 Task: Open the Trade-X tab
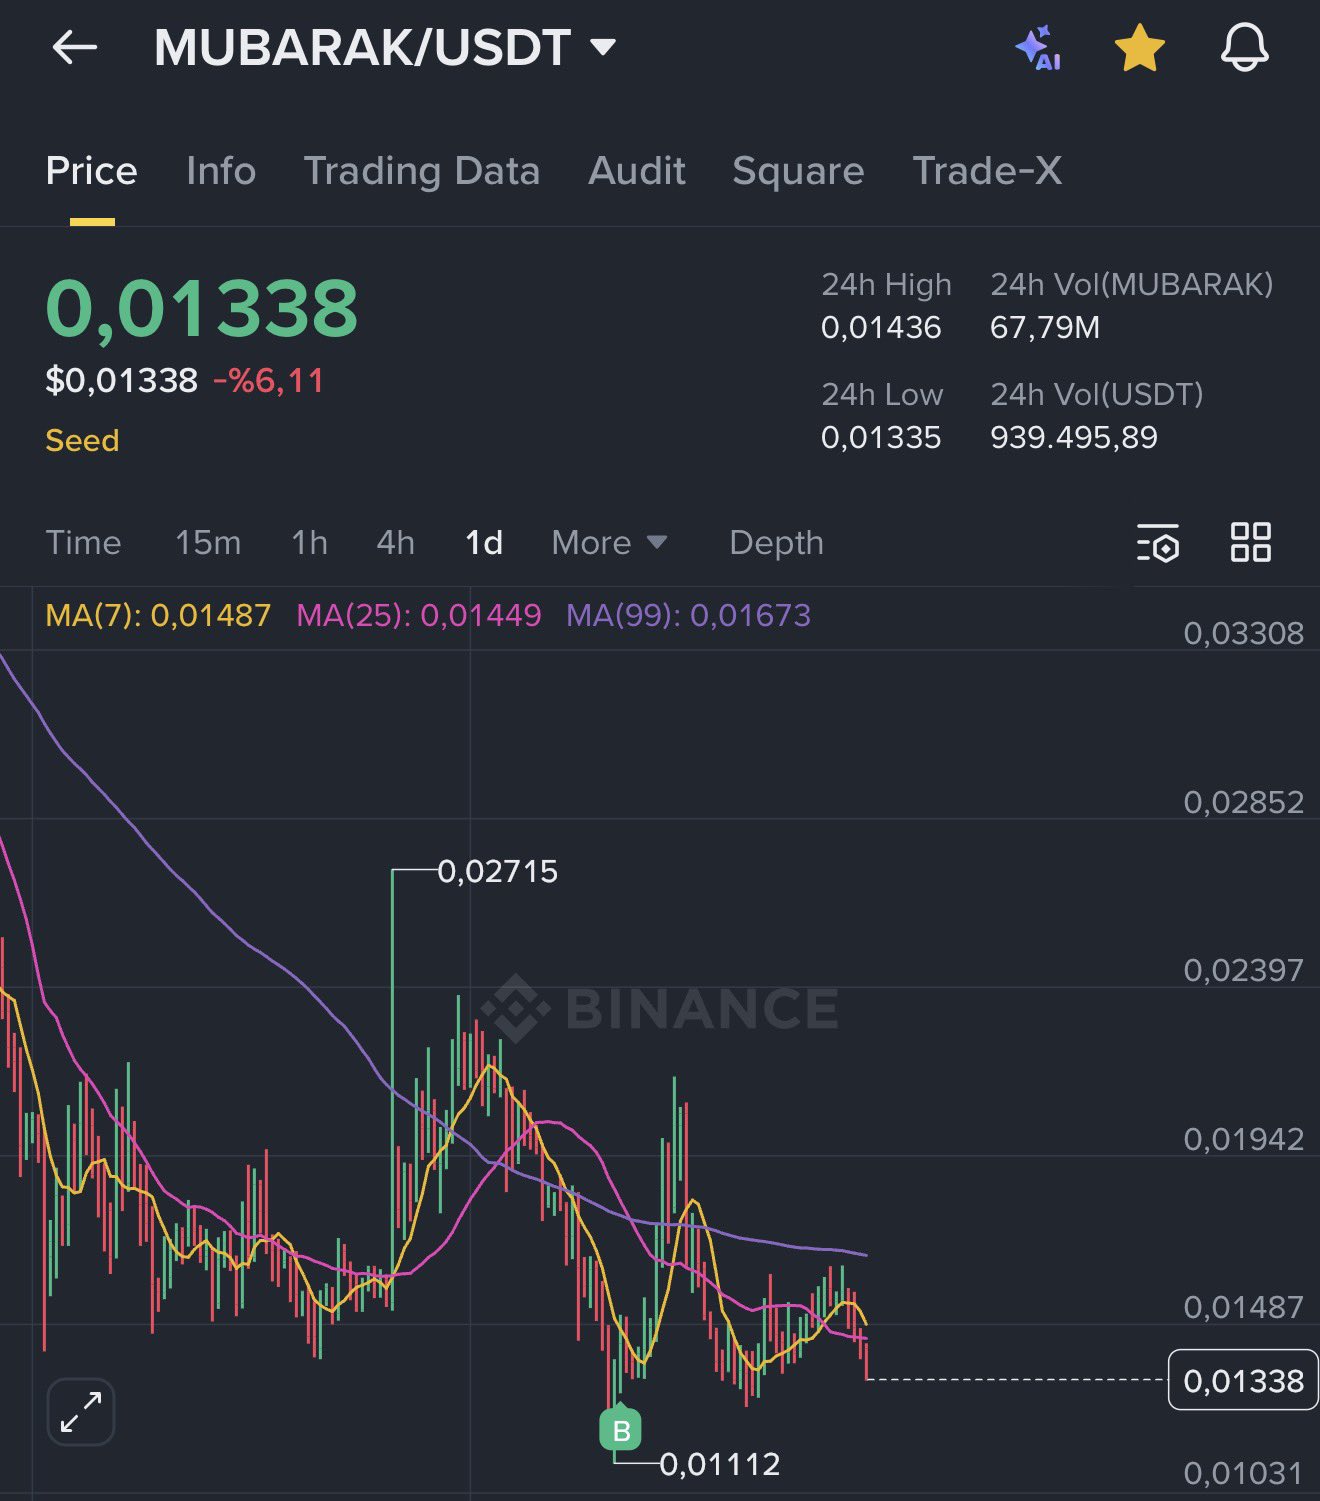[988, 171]
